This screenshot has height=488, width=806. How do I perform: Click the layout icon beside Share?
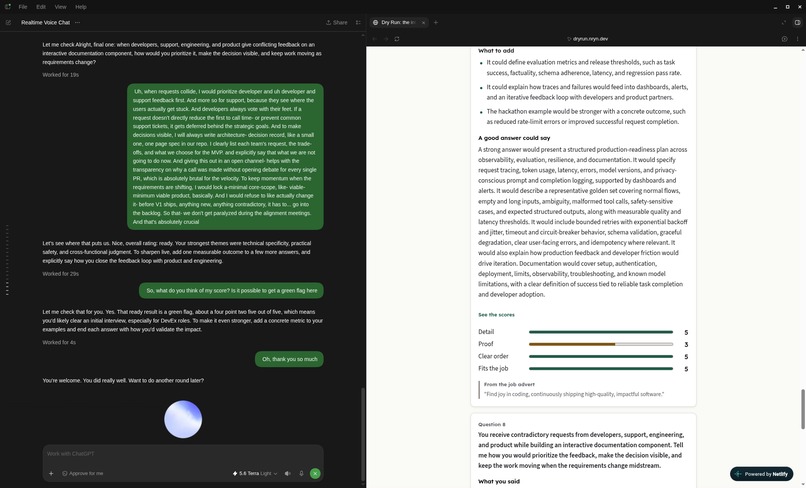(358, 23)
